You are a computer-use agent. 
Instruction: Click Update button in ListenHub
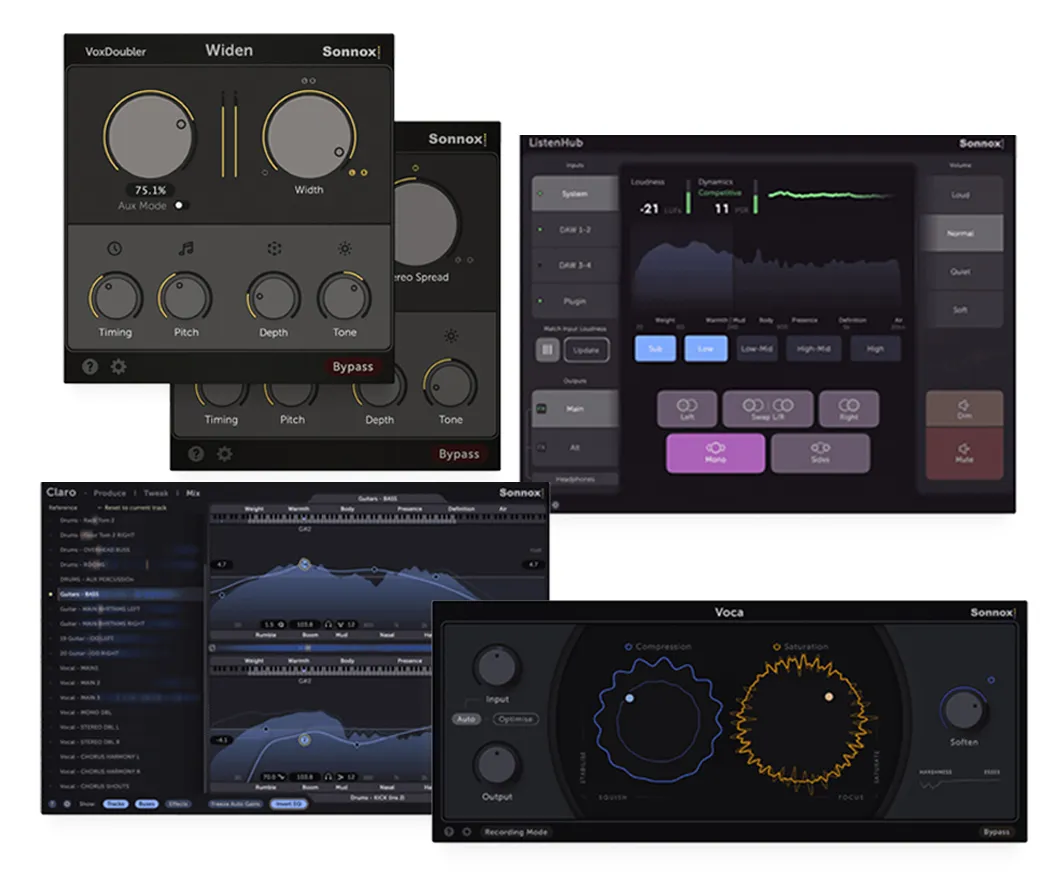(x=586, y=350)
